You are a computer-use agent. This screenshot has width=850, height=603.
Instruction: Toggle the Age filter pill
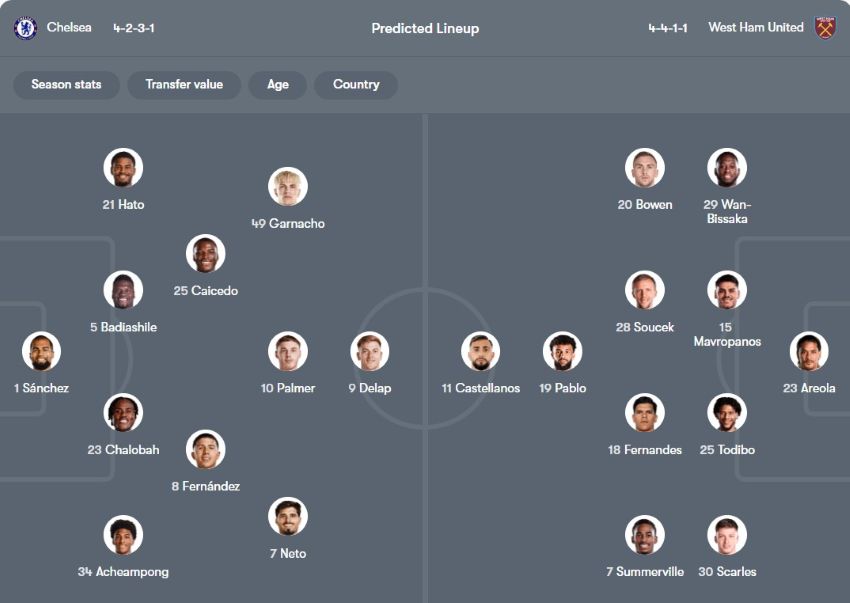click(x=278, y=85)
